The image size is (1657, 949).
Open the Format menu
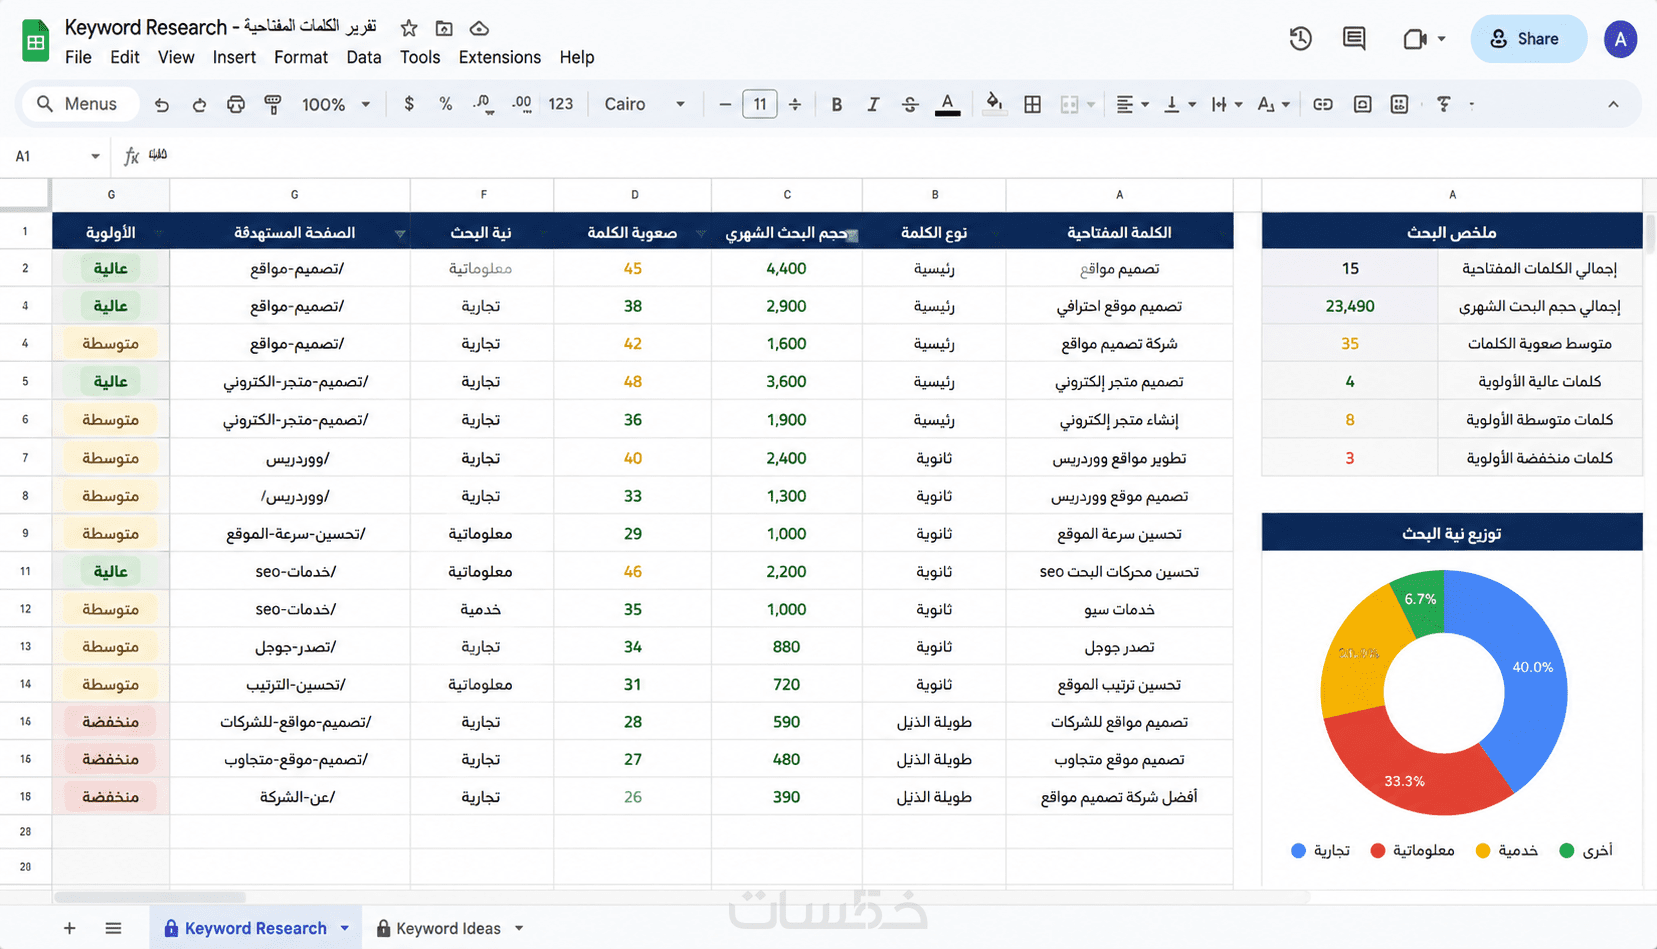click(301, 57)
